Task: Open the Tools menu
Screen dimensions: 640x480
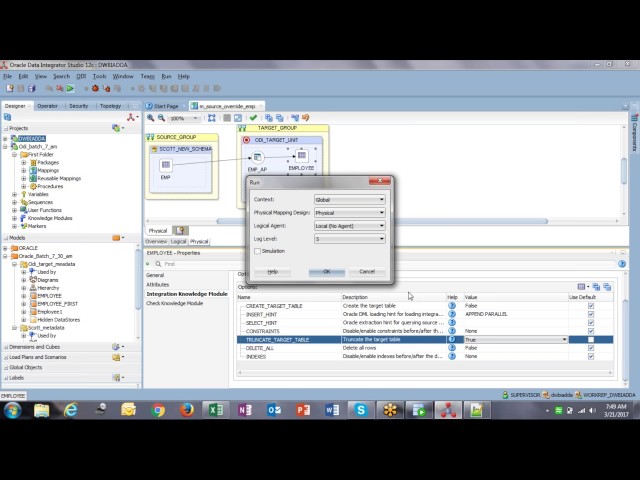Action: click(99, 76)
